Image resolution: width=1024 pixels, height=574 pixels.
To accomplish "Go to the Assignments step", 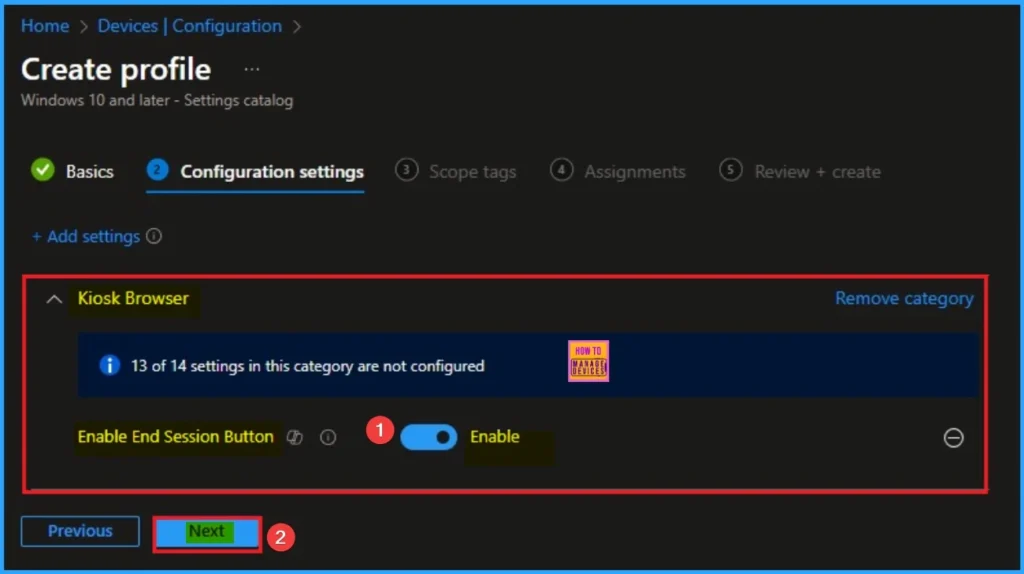I will tap(635, 172).
